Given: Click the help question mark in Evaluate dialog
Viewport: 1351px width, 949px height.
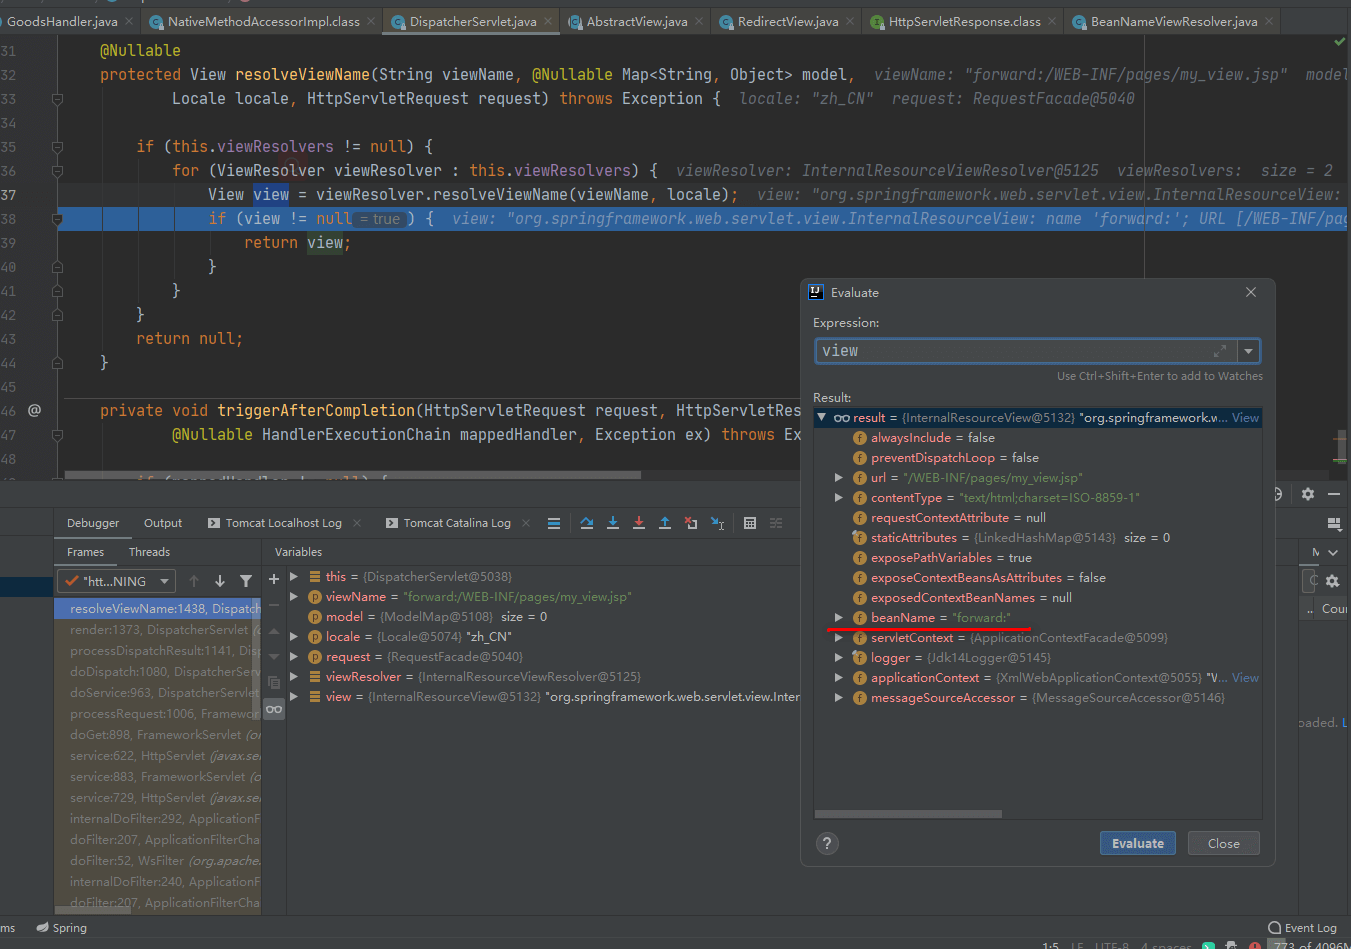Looking at the screenshot, I should (827, 843).
